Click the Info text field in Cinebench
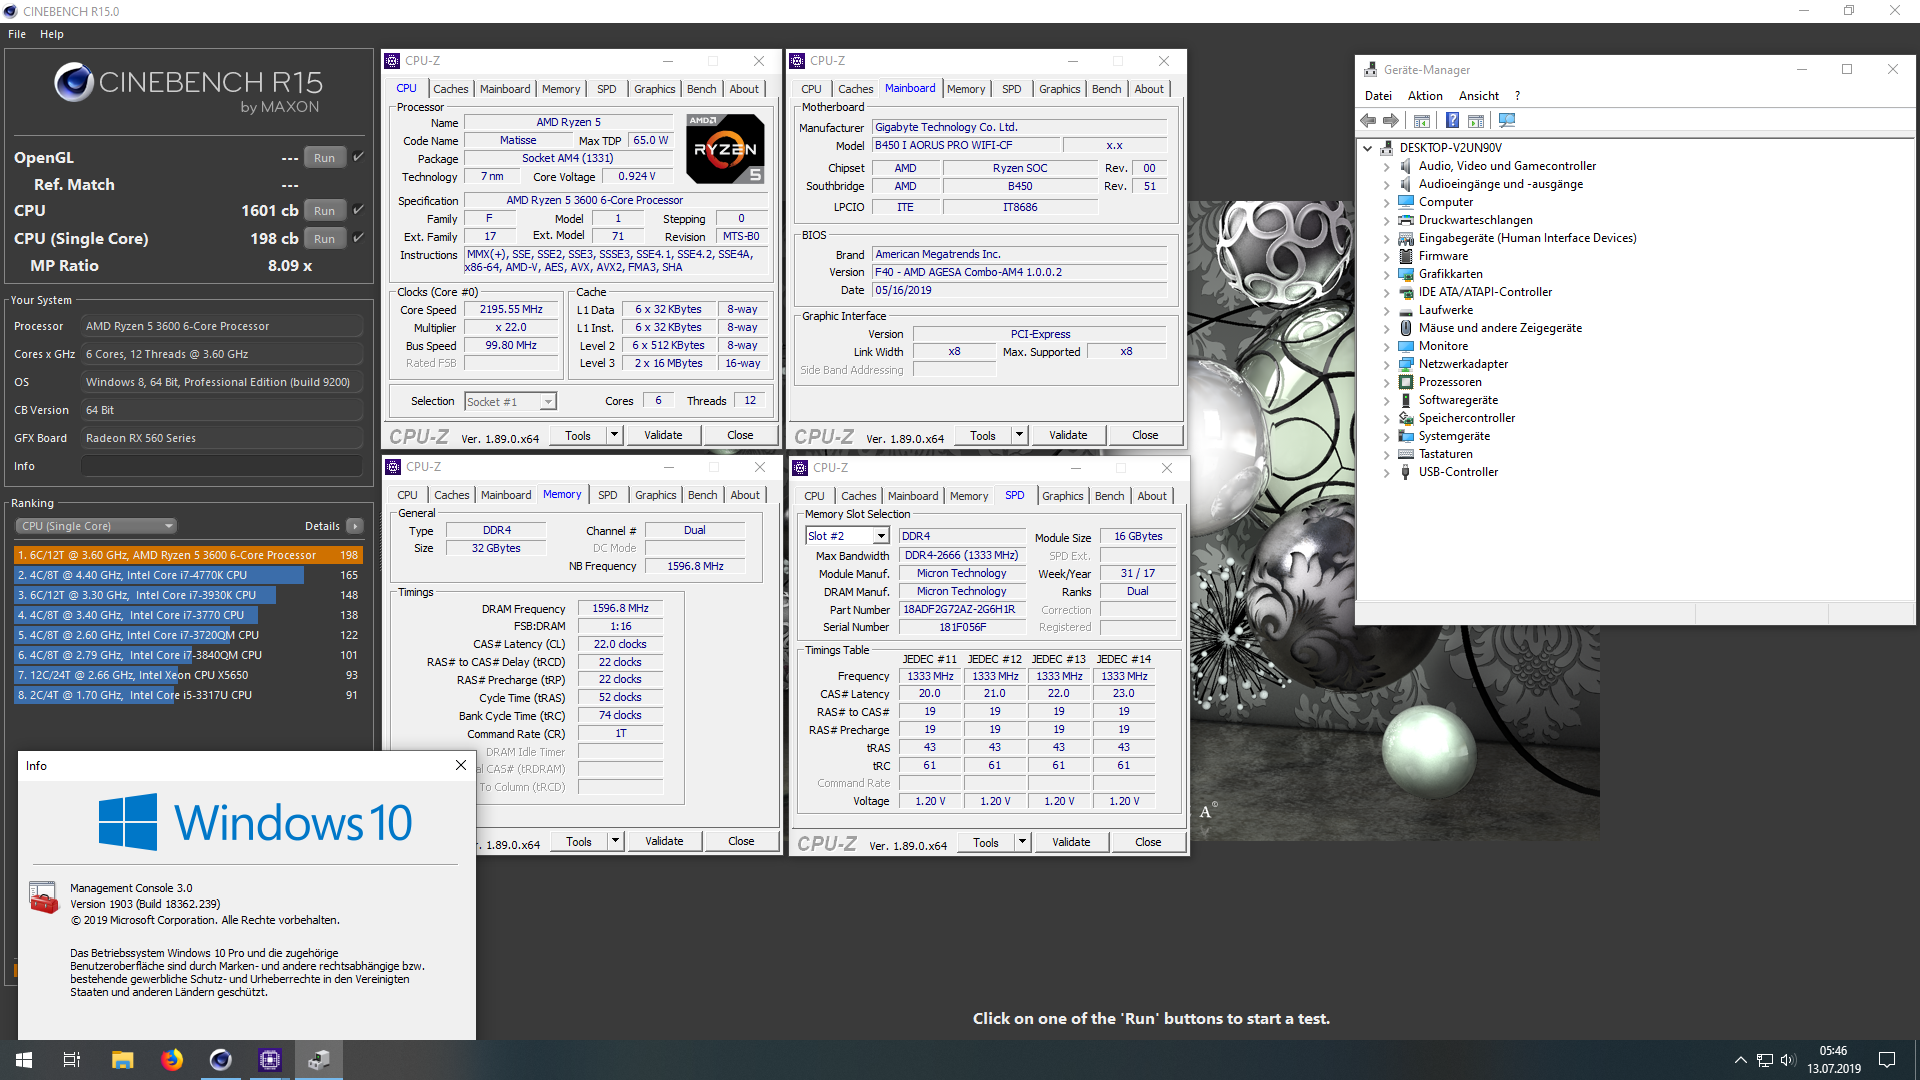 point(221,466)
